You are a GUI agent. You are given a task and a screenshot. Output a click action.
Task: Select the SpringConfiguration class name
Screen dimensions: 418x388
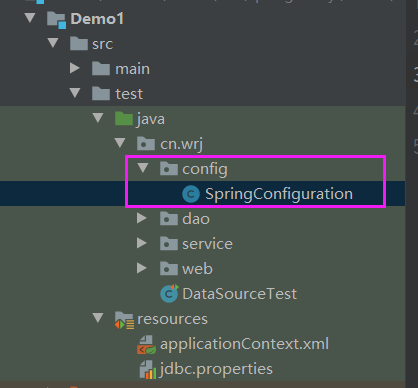click(x=279, y=194)
